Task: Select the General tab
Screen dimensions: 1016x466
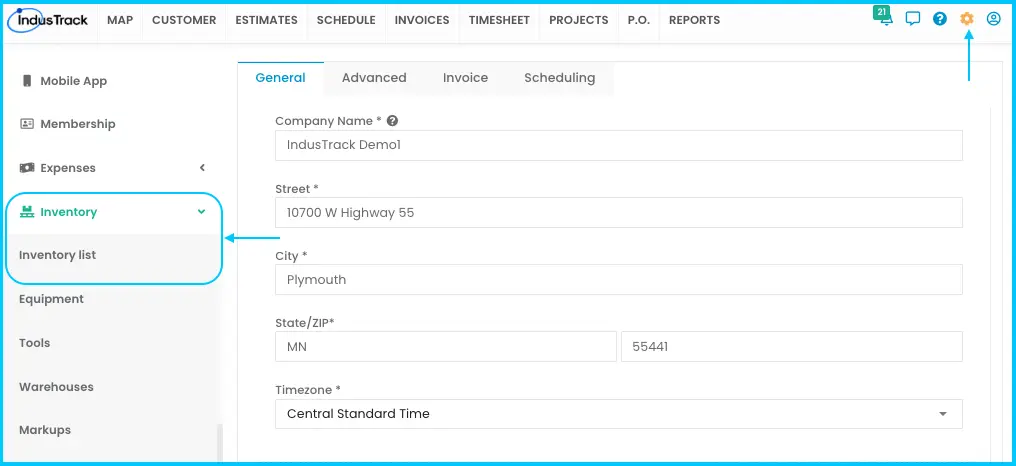Action: click(x=281, y=78)
